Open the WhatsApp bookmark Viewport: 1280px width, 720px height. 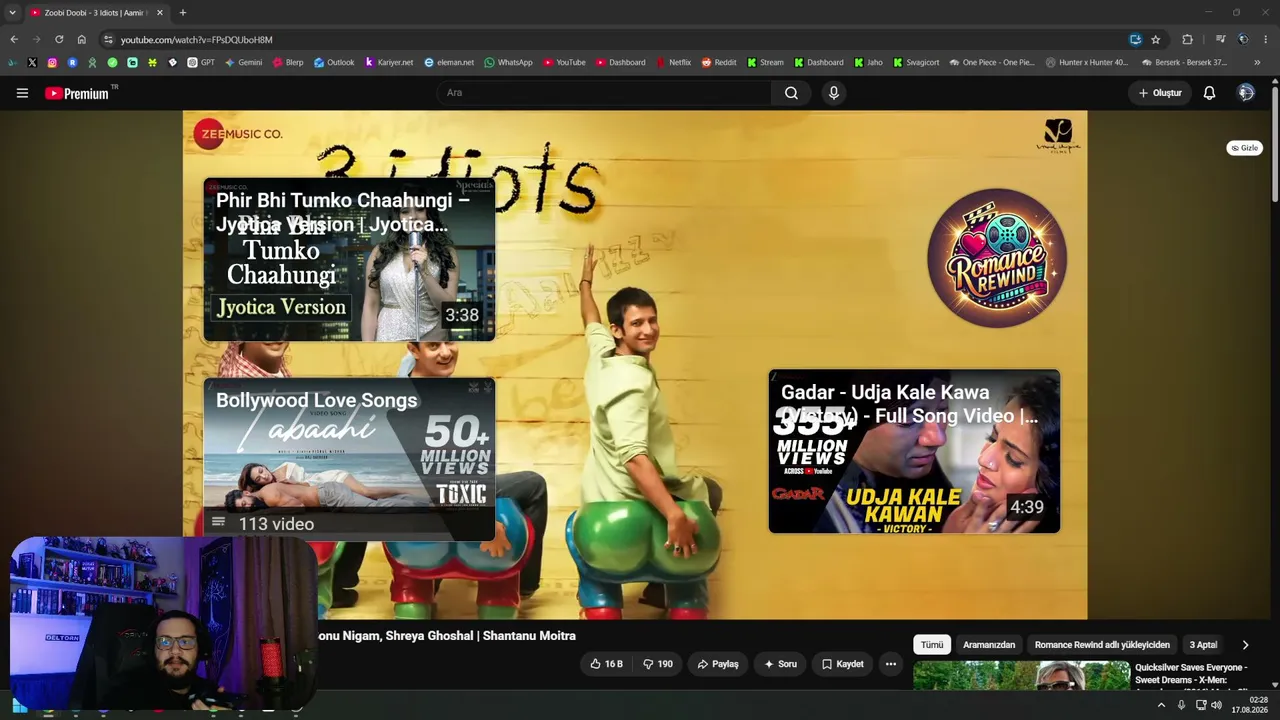508,62
